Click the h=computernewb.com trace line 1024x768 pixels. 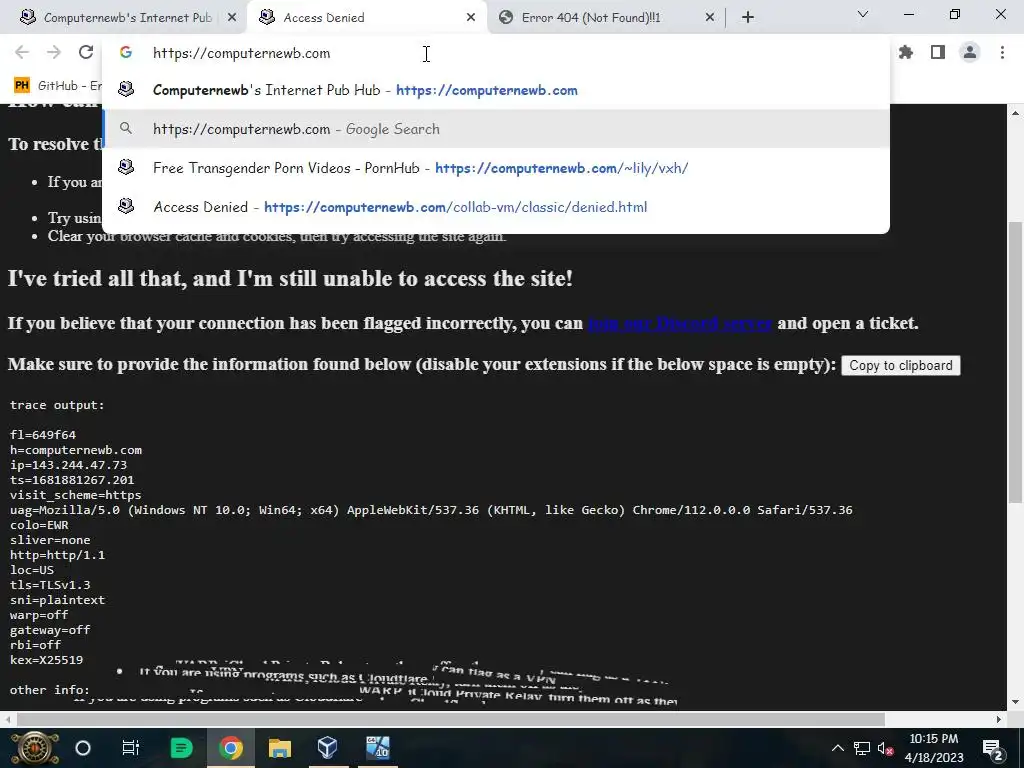click(76, 450)
